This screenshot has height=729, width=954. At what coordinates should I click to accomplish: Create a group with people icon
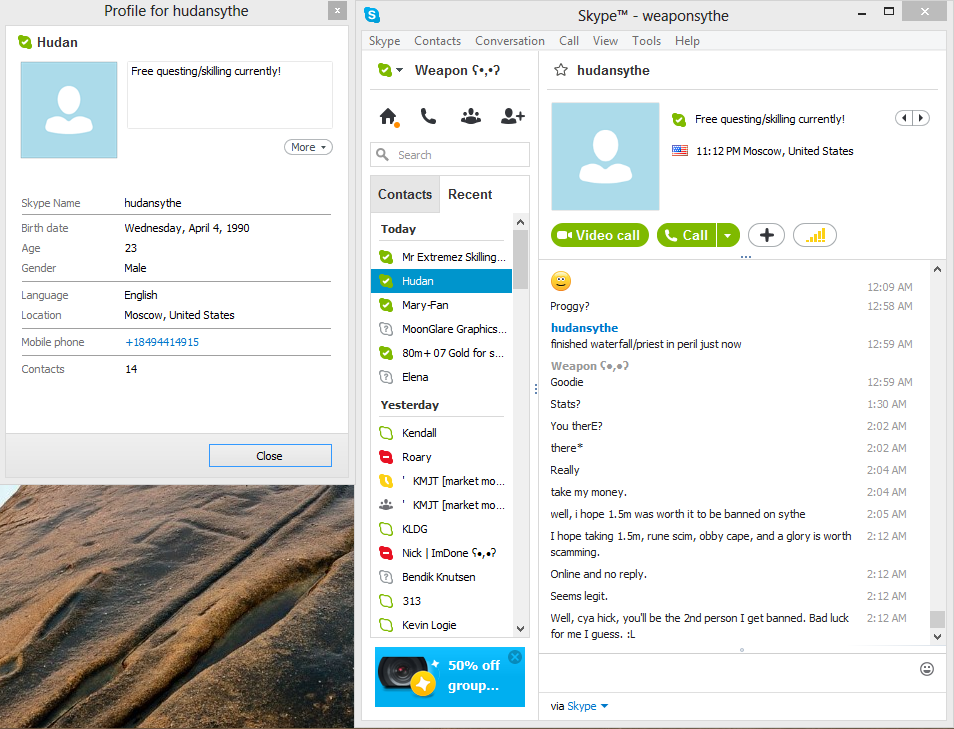[x=470, y=116]
